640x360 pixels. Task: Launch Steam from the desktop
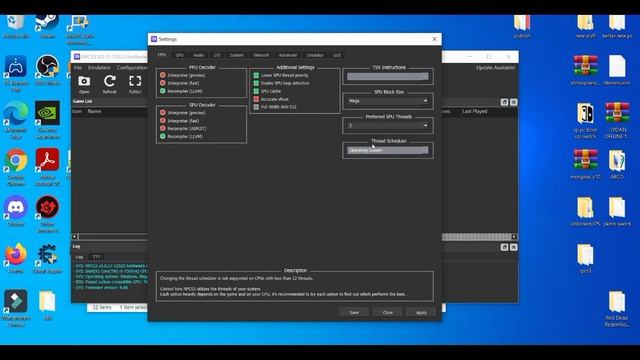point(47,25)
